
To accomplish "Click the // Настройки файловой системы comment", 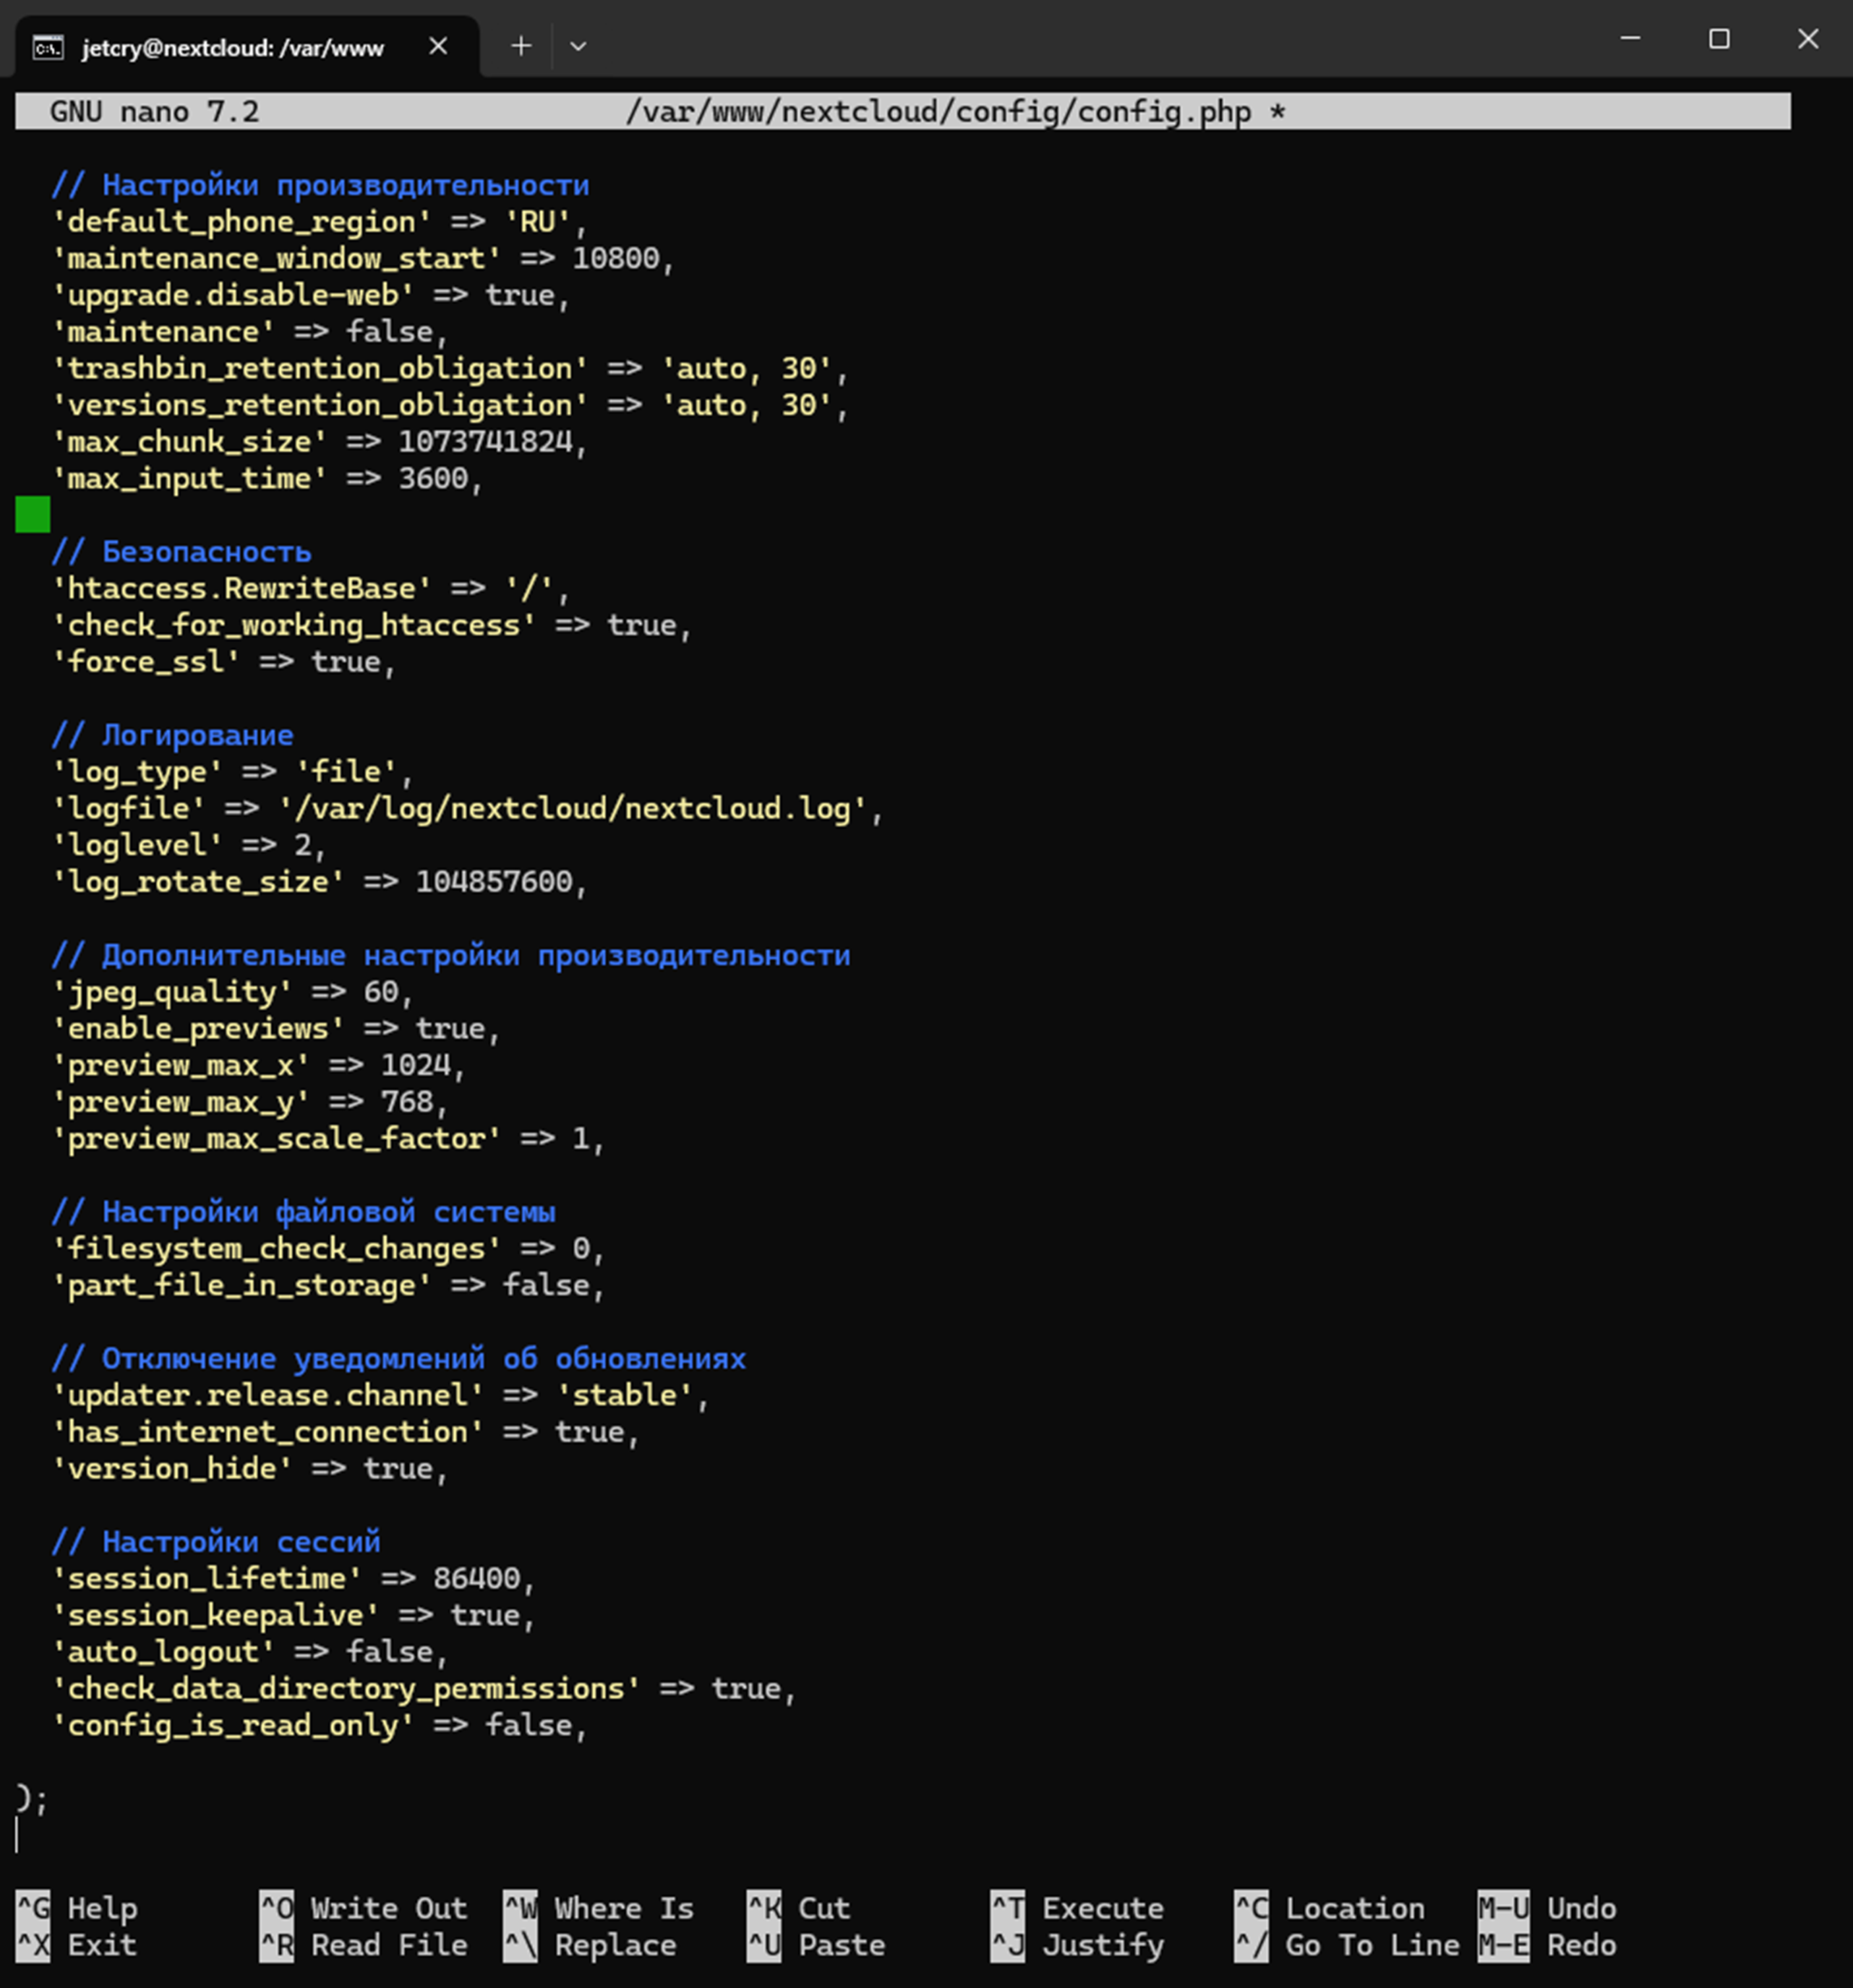I will pyautogui.click(x=303, y=1211).
